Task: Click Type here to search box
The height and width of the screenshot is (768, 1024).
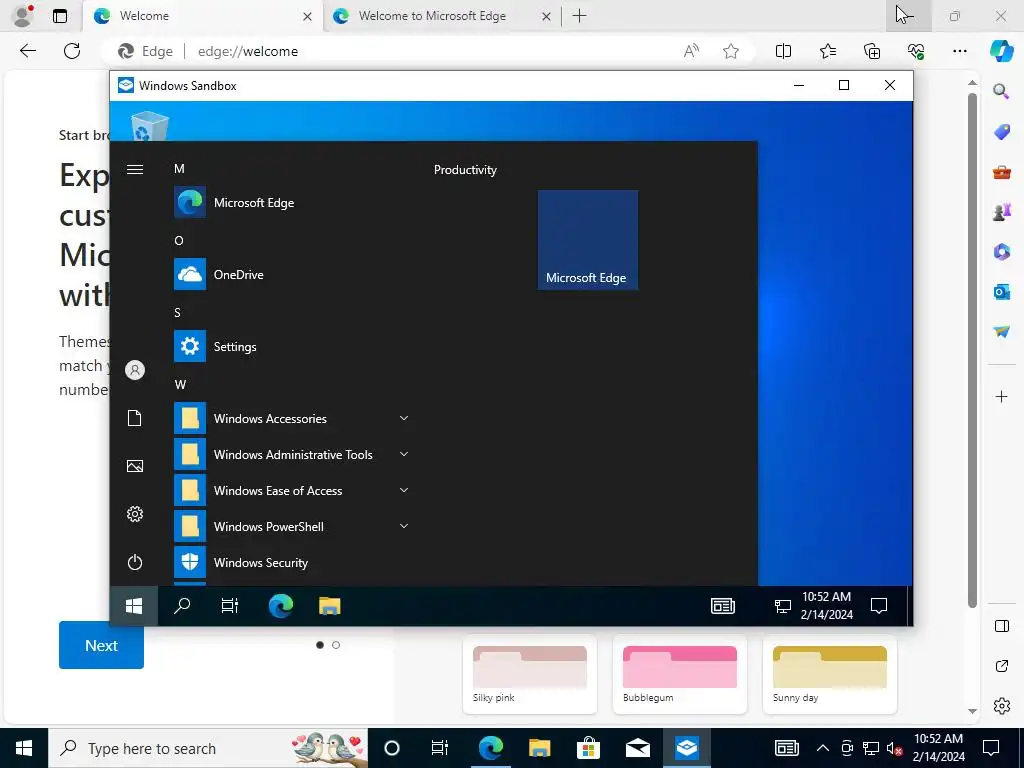Action: 208,748
